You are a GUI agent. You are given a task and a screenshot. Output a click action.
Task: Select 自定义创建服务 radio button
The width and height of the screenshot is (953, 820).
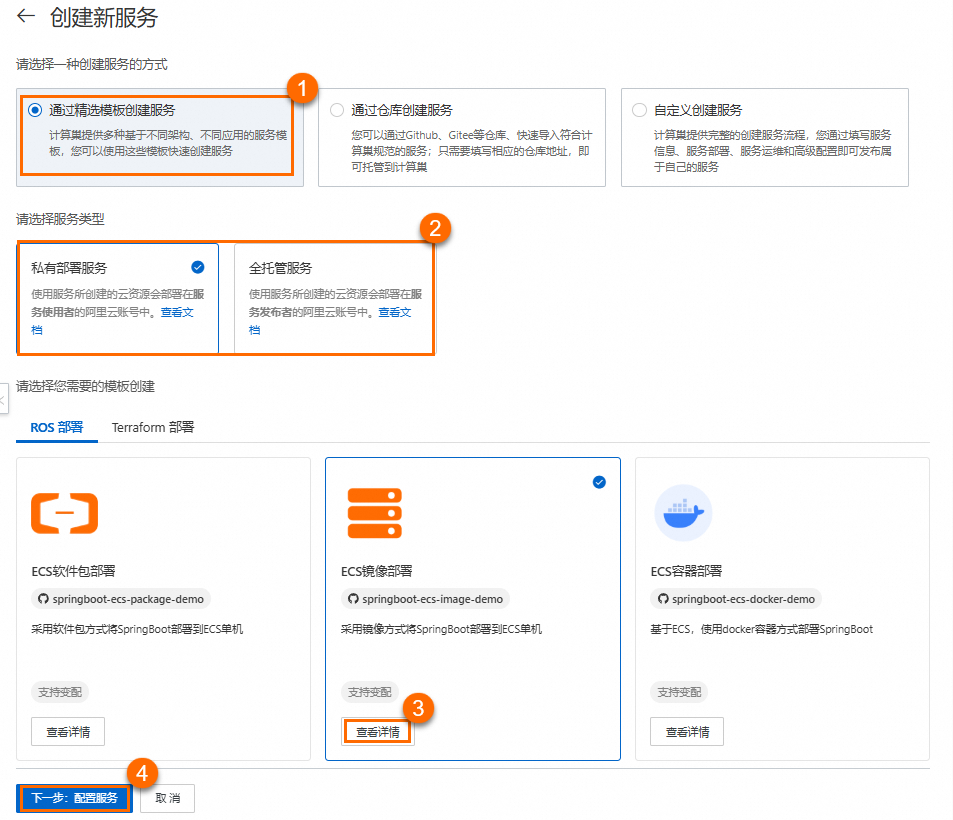tap(639, 110)
